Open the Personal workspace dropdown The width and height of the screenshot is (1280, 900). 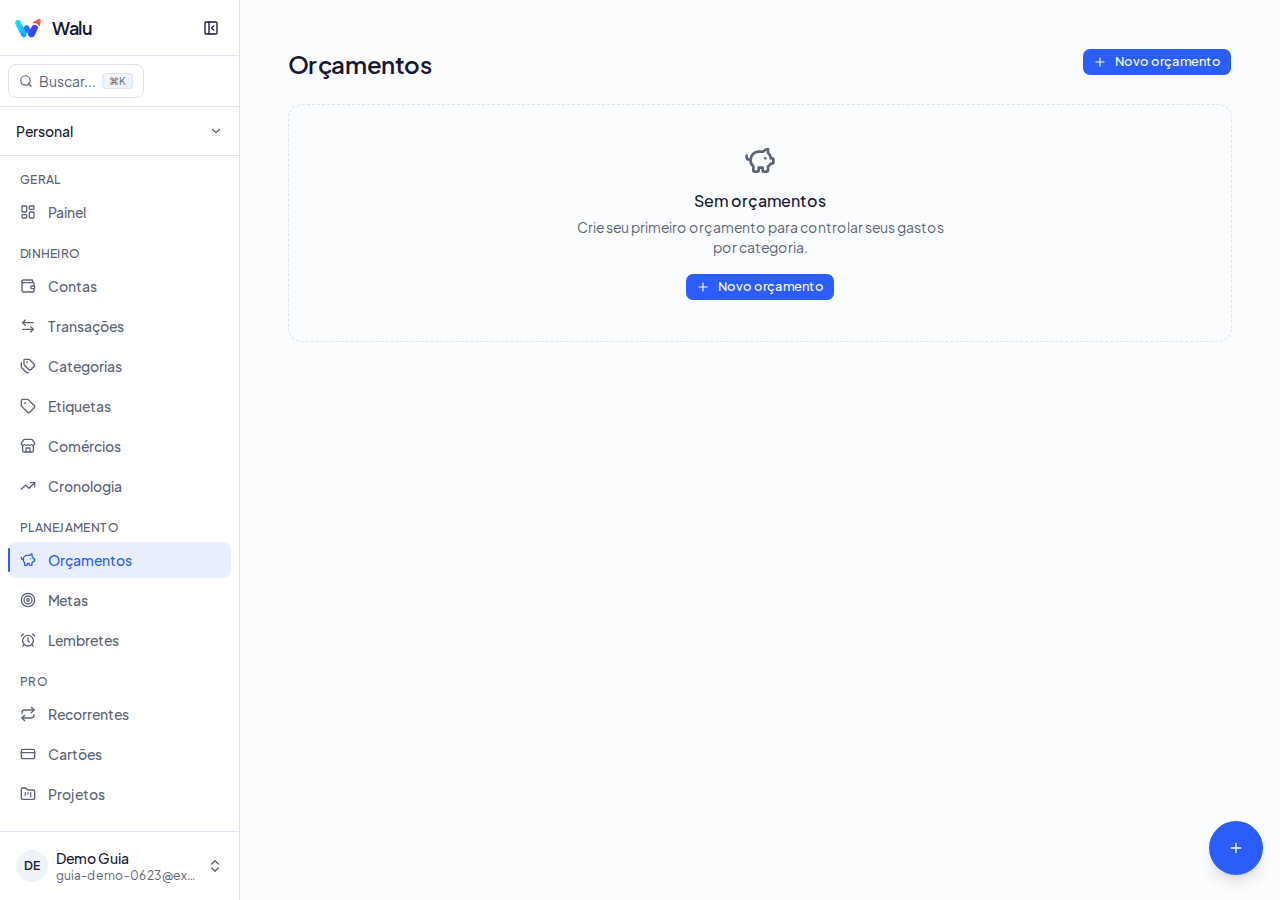point(119,131)
